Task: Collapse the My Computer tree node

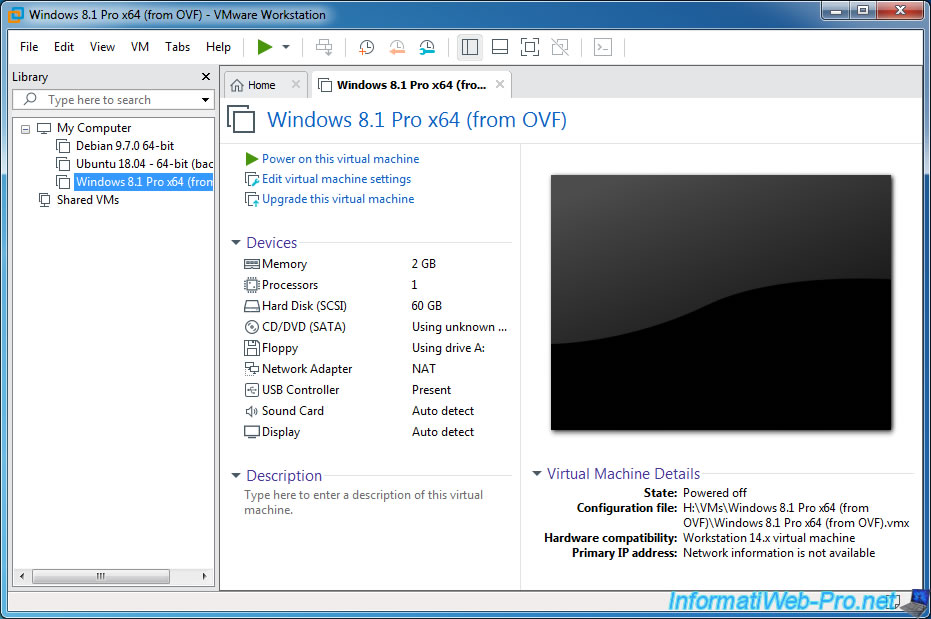Action: [x=26, y=129]
